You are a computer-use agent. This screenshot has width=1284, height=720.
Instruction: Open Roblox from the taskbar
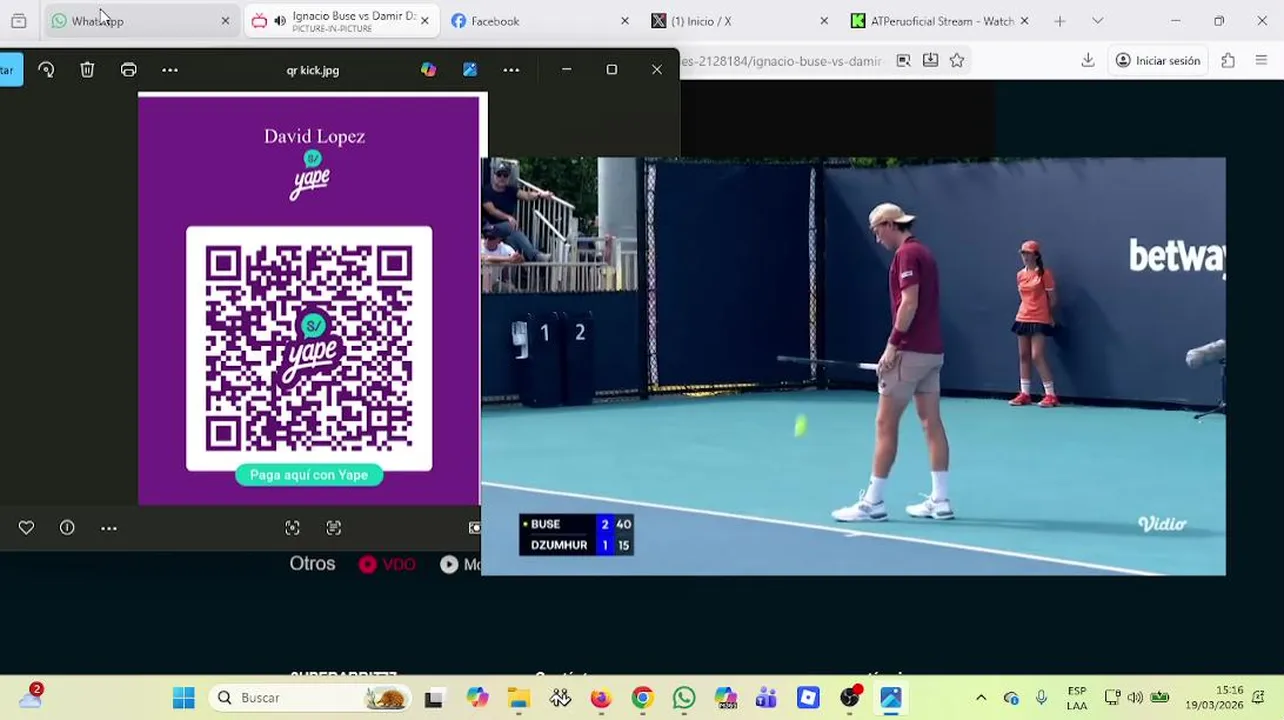(x=808, y=698)
